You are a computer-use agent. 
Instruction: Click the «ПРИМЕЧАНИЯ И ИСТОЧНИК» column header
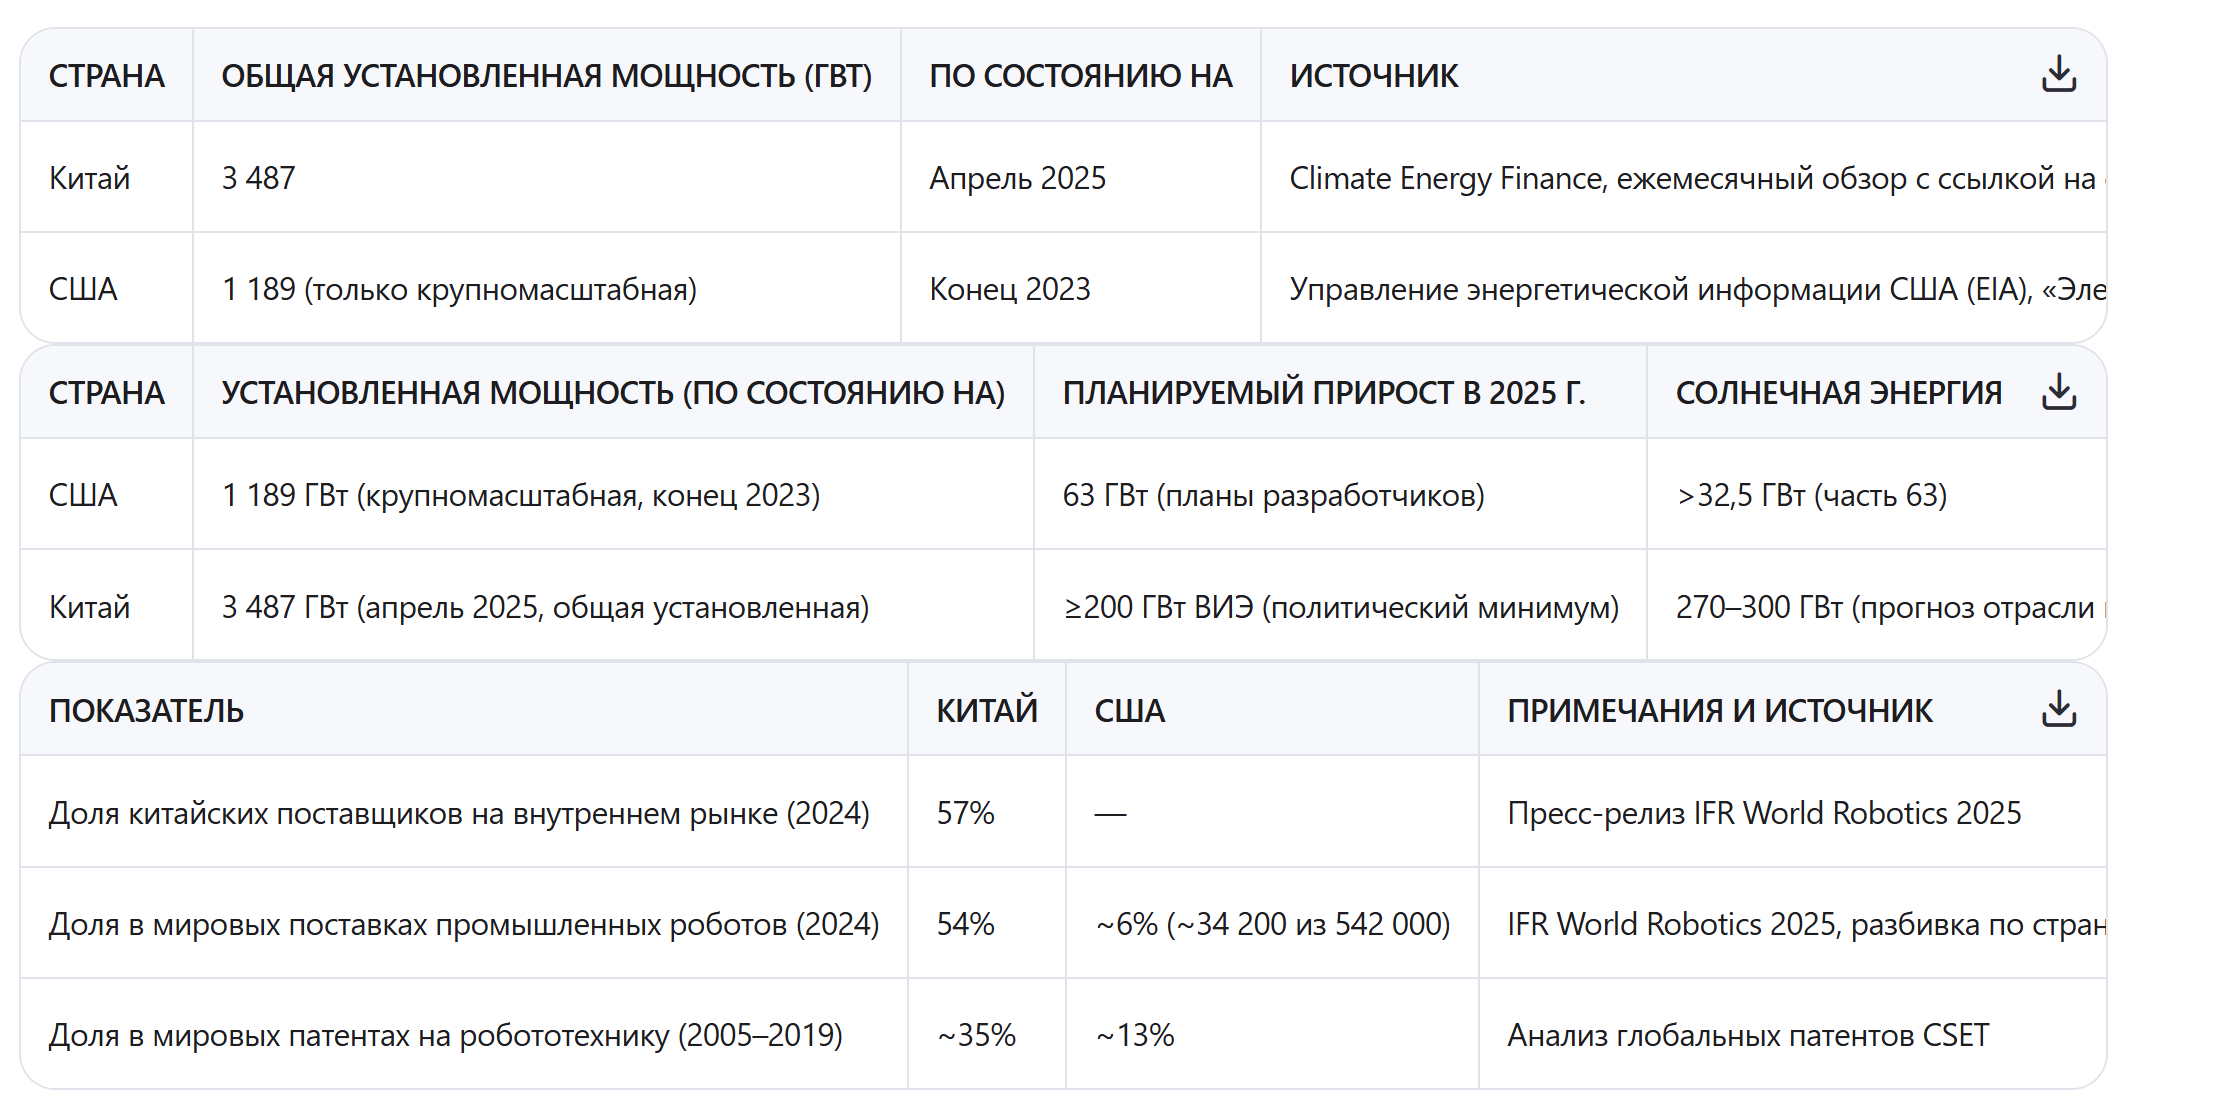[x=1719, y=711]
